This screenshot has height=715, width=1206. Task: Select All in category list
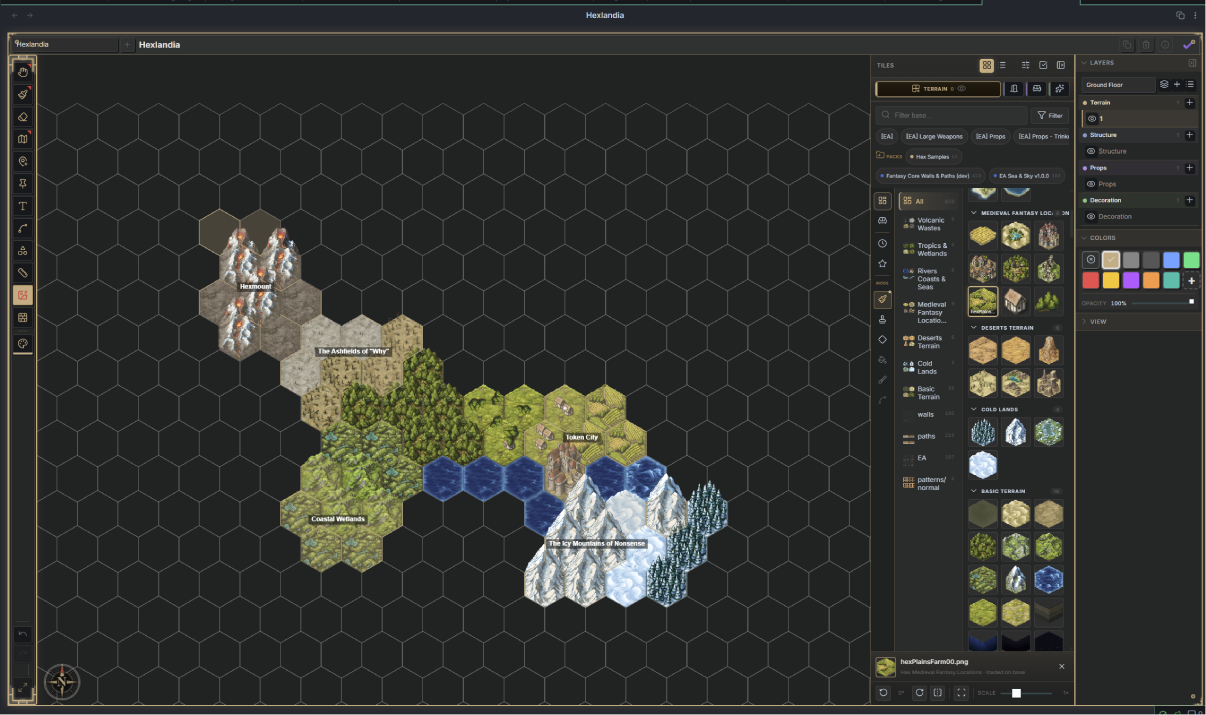929,201
